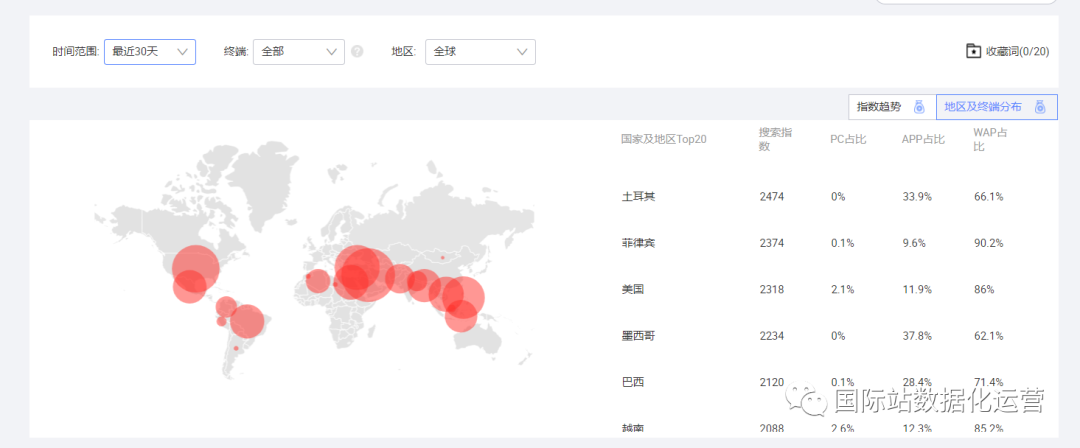Click the red bubble over West Africa
1080x448 pixels.
[317, 281]
